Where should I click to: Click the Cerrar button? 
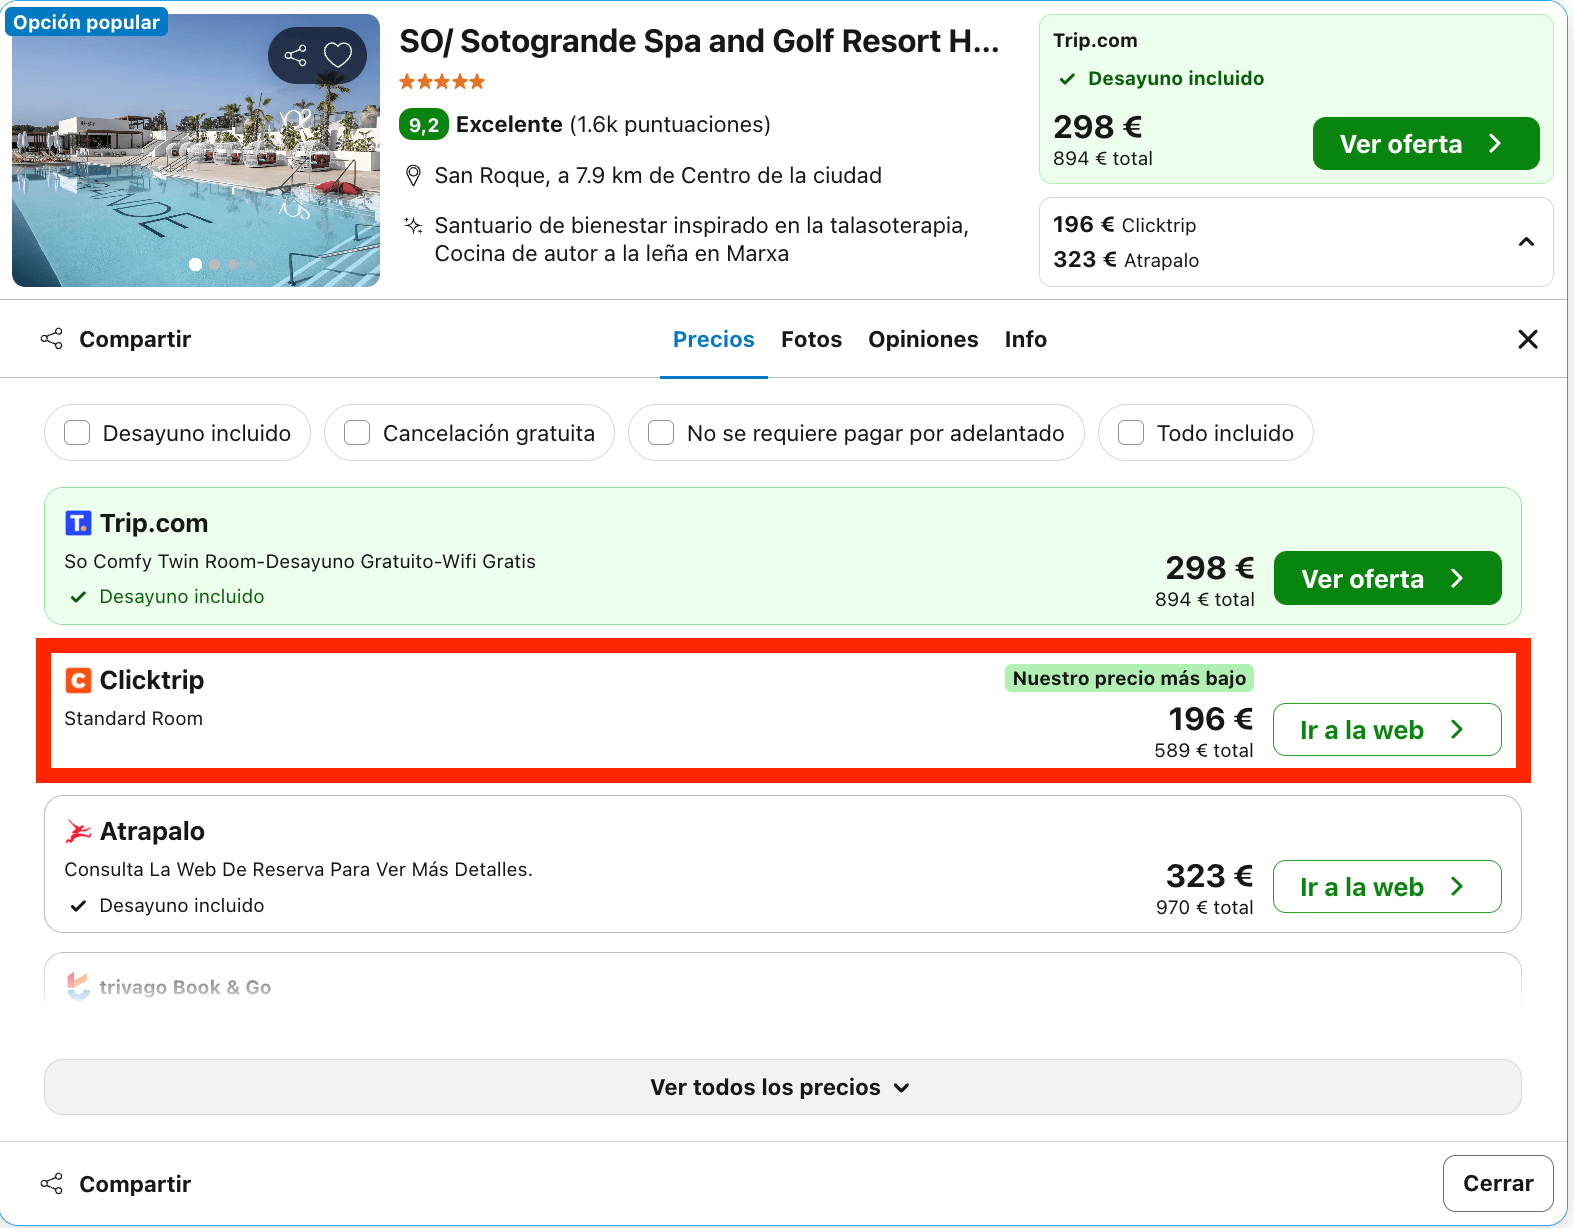click(x=1498, y=1184)
